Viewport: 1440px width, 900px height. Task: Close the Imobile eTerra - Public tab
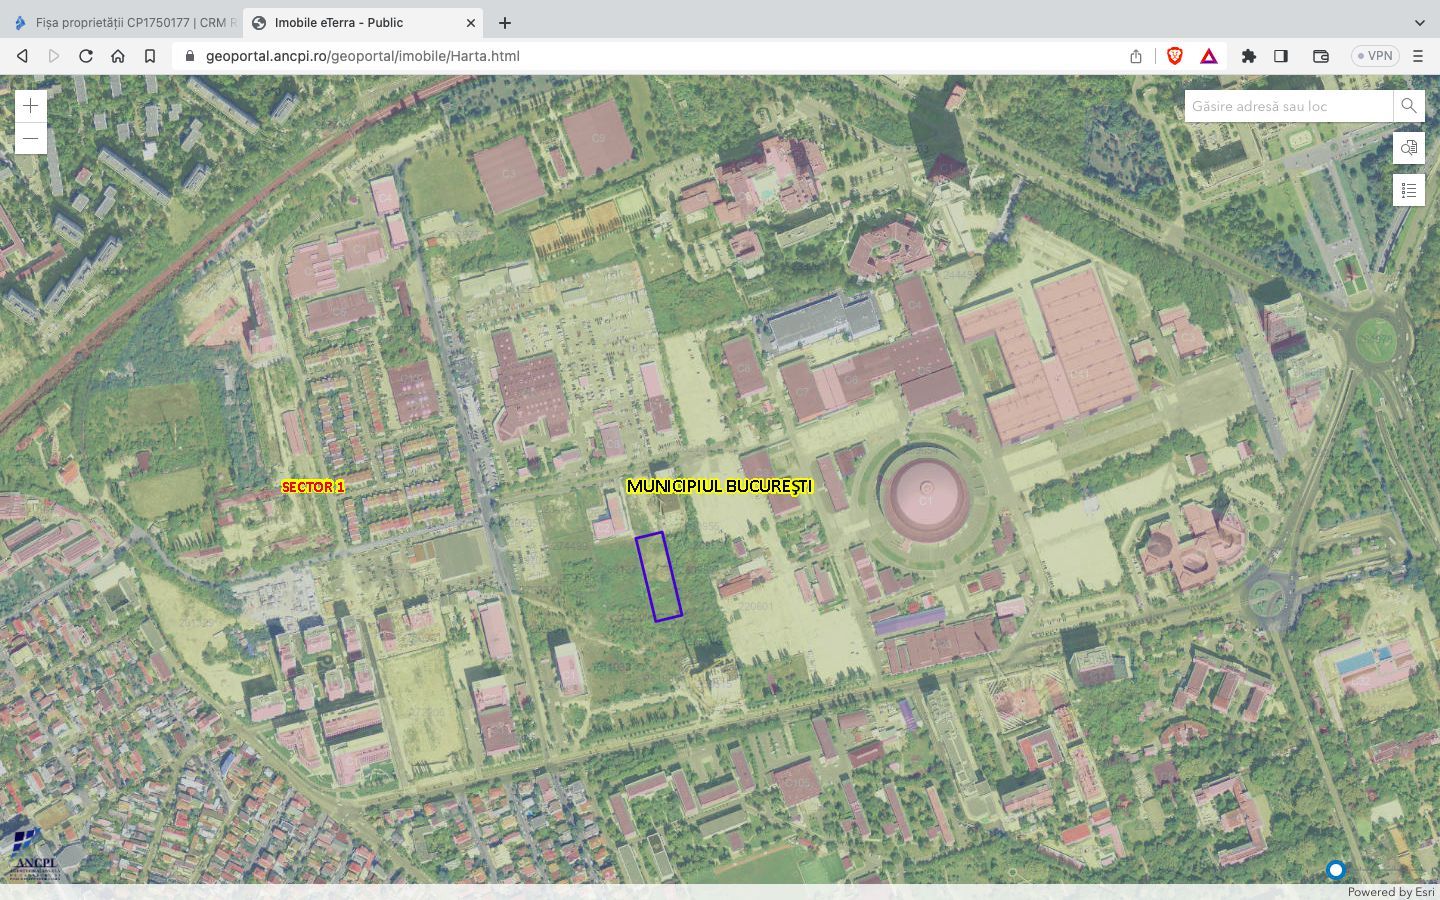[471, 22]
